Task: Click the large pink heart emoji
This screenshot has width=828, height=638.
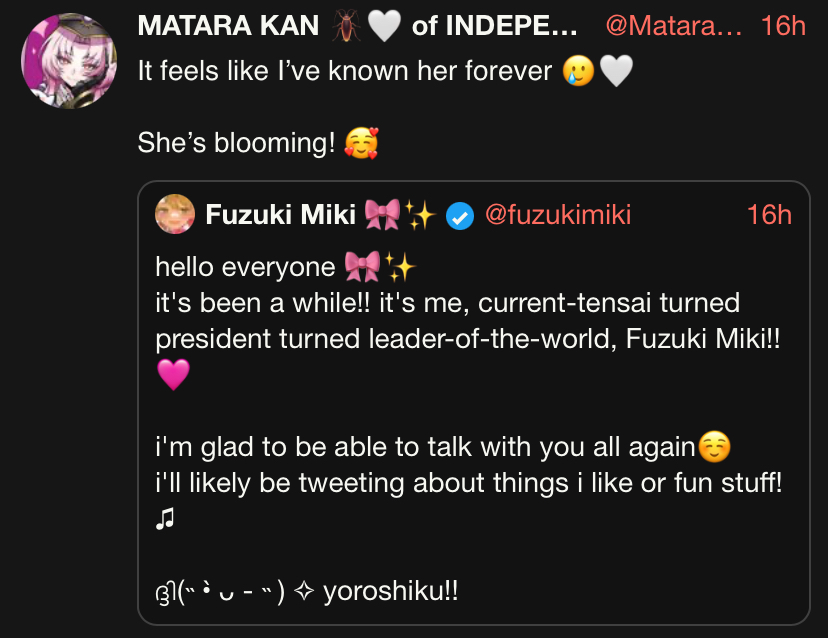Action: click(173, 375)
